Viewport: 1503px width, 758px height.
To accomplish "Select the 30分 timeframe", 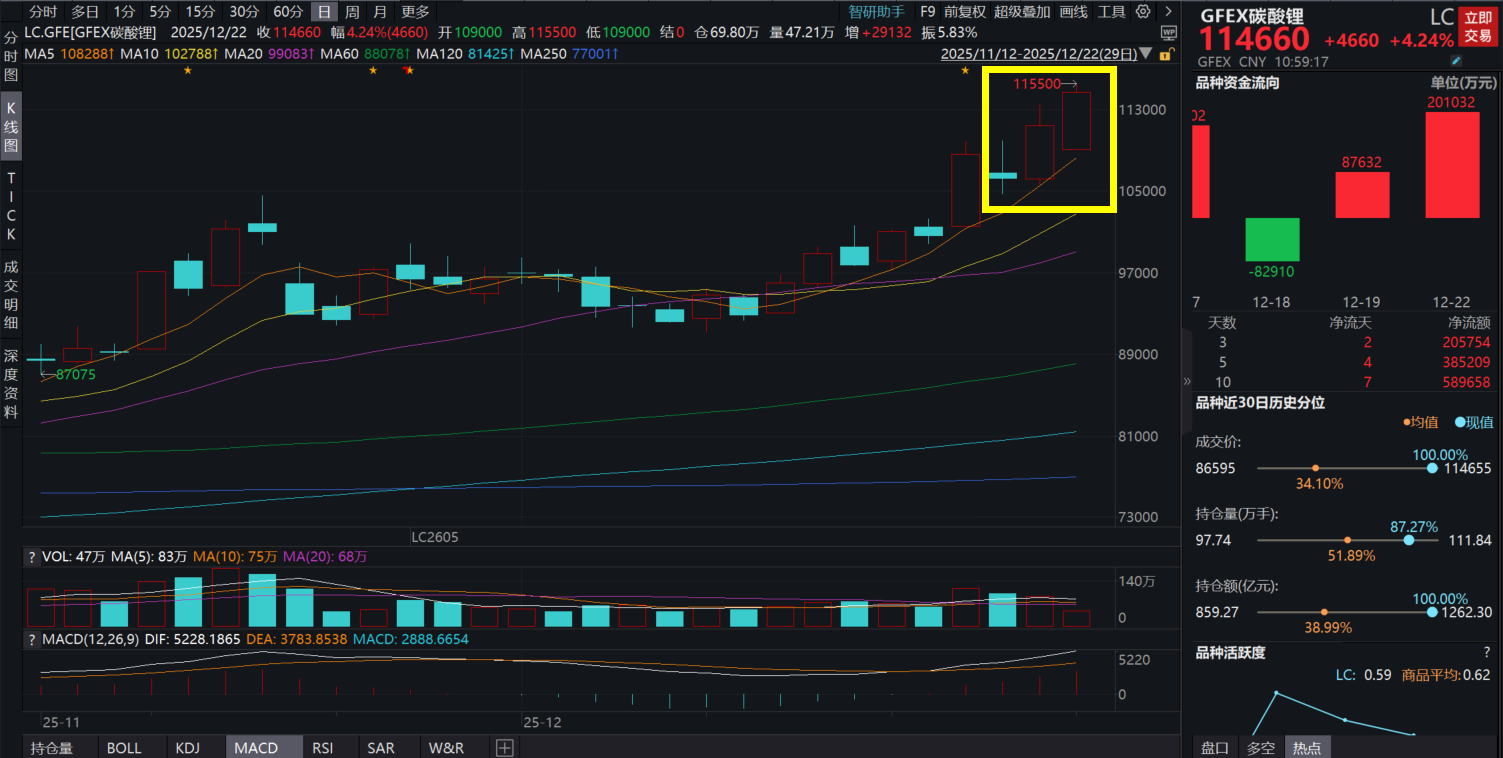I will pyautogui.click(x=244, y=12).
